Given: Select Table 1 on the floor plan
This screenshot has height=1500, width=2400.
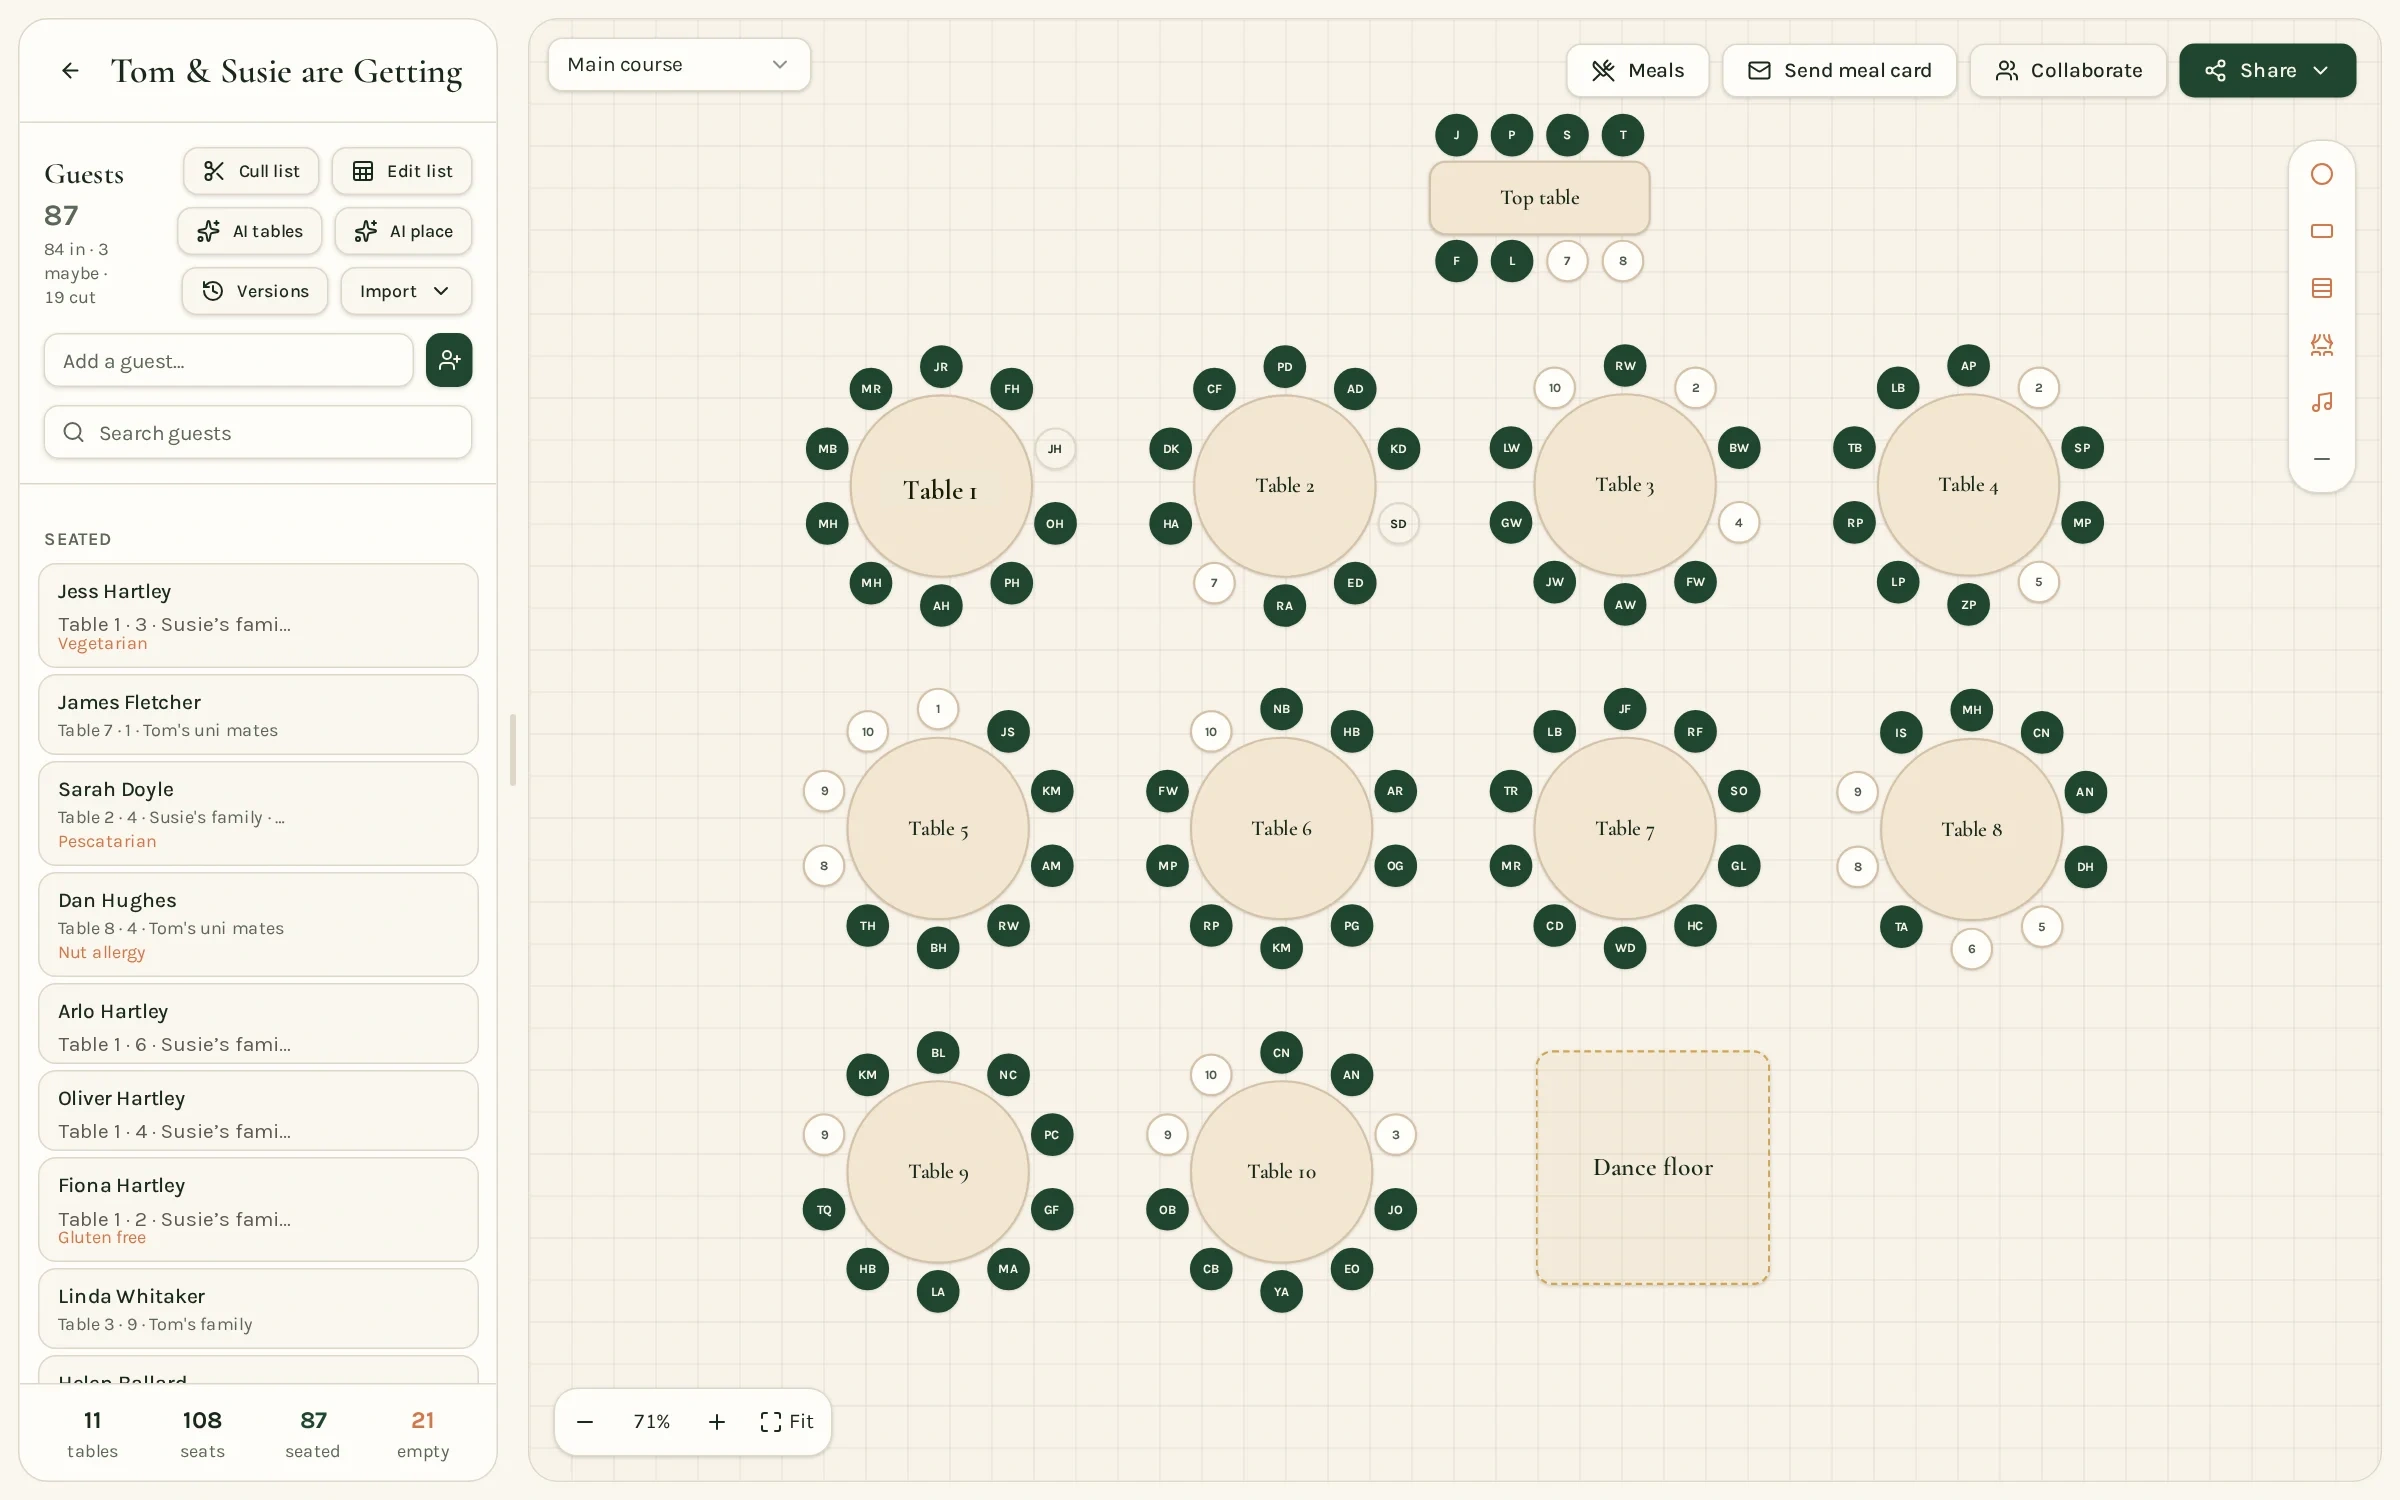Looking at the screenshot, I should [941, 486].
